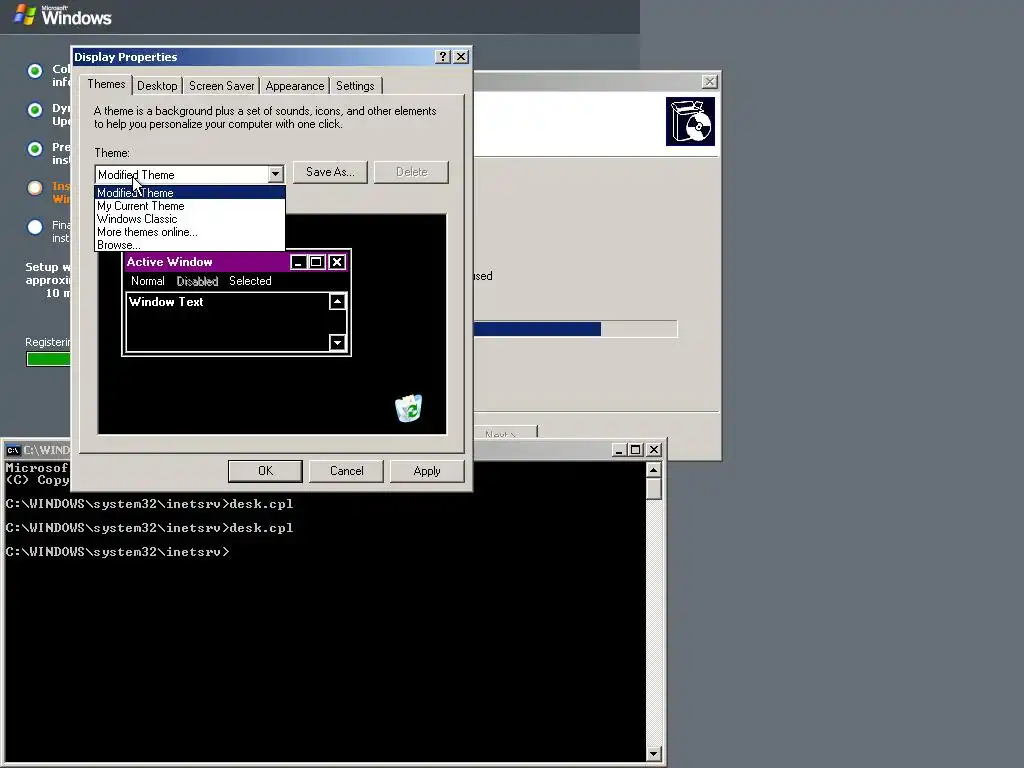Click Selected in preview menu
The image size is (1024, 768).
coord(250,281)
